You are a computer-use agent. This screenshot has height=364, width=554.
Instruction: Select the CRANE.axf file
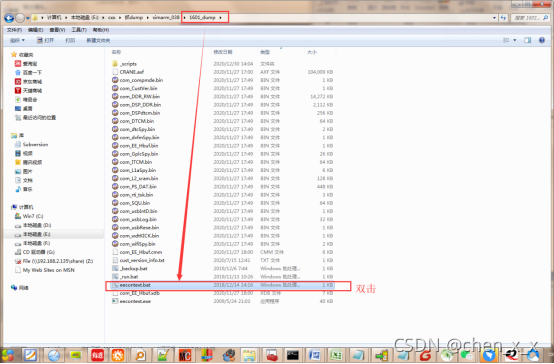coord(131,72)
